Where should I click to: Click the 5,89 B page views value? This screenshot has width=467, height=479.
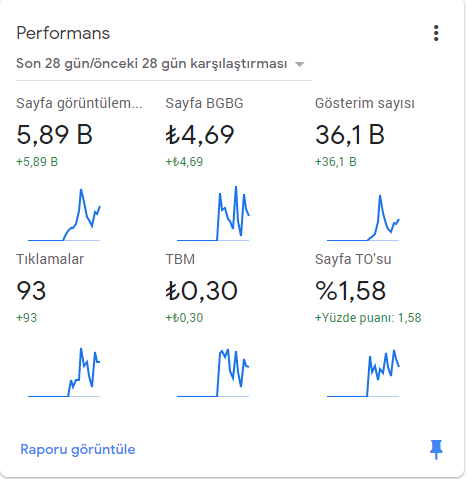pyautogui.click(x=54, y=135)
